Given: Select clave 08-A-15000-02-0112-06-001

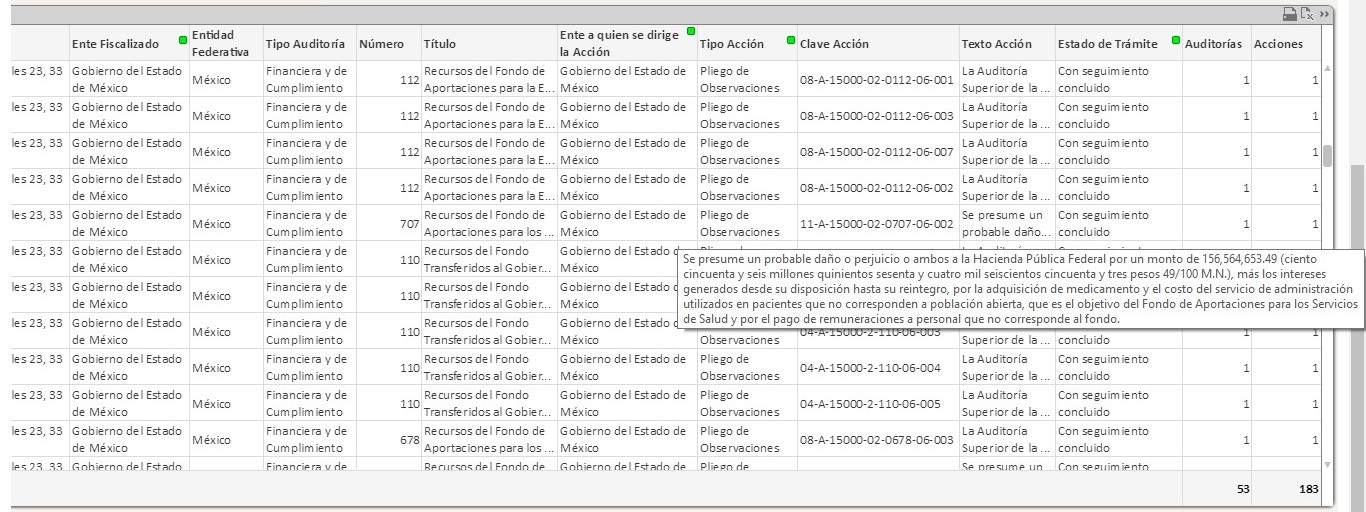Looking at the screenshot, I should [x=877, y=80].
